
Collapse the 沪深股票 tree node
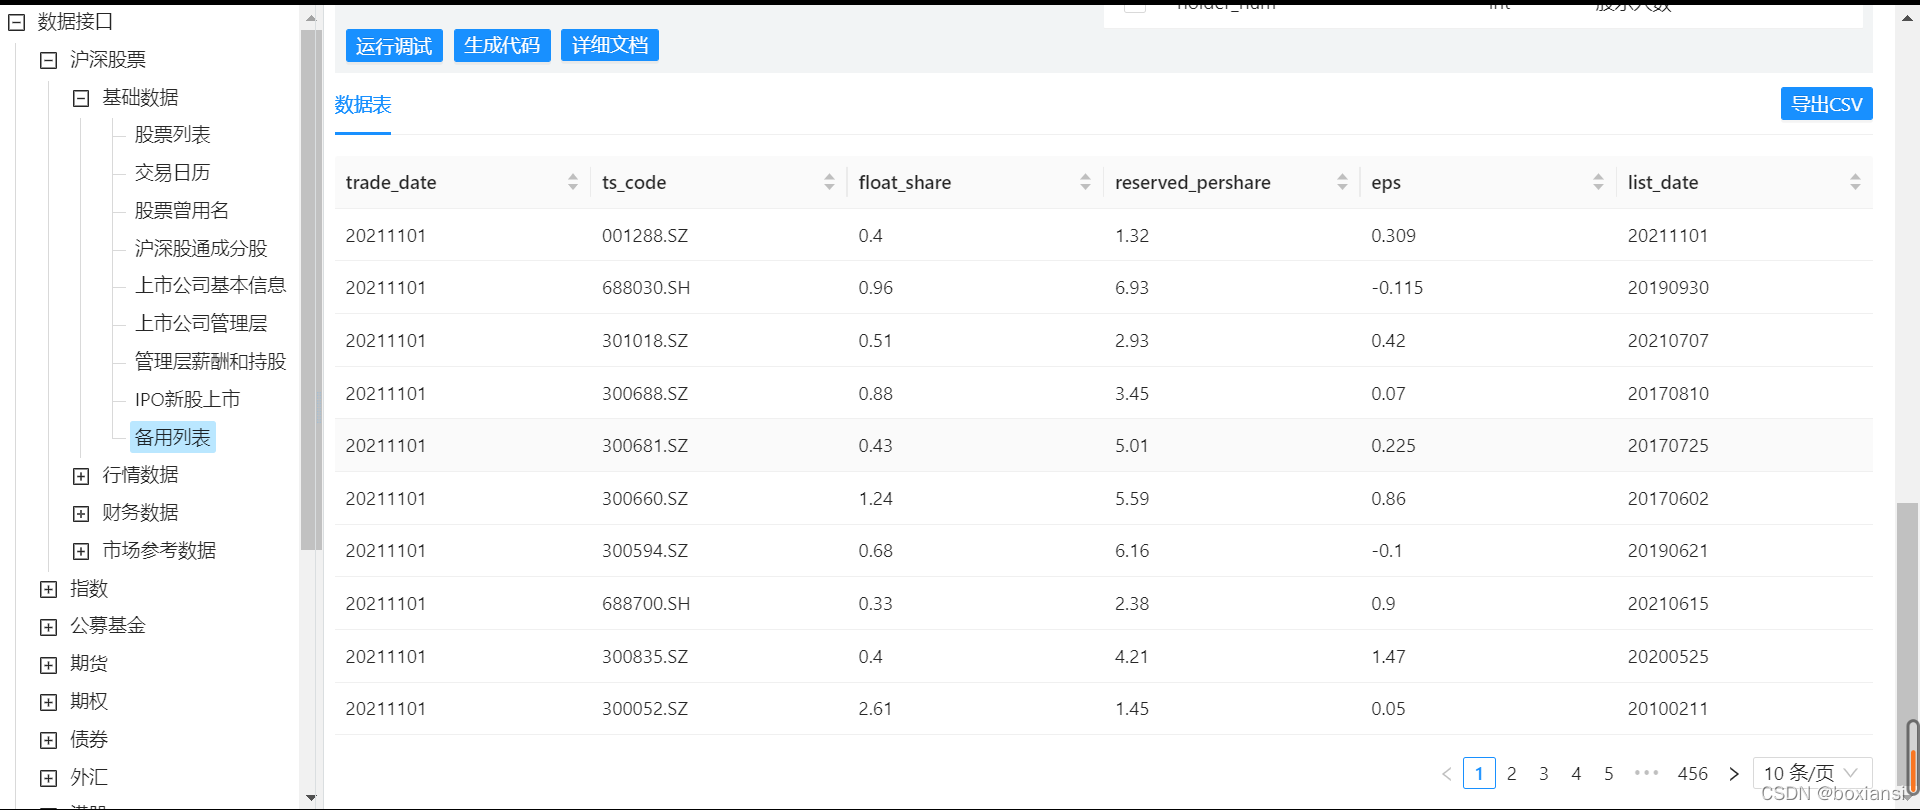click(x=49, y=60)
